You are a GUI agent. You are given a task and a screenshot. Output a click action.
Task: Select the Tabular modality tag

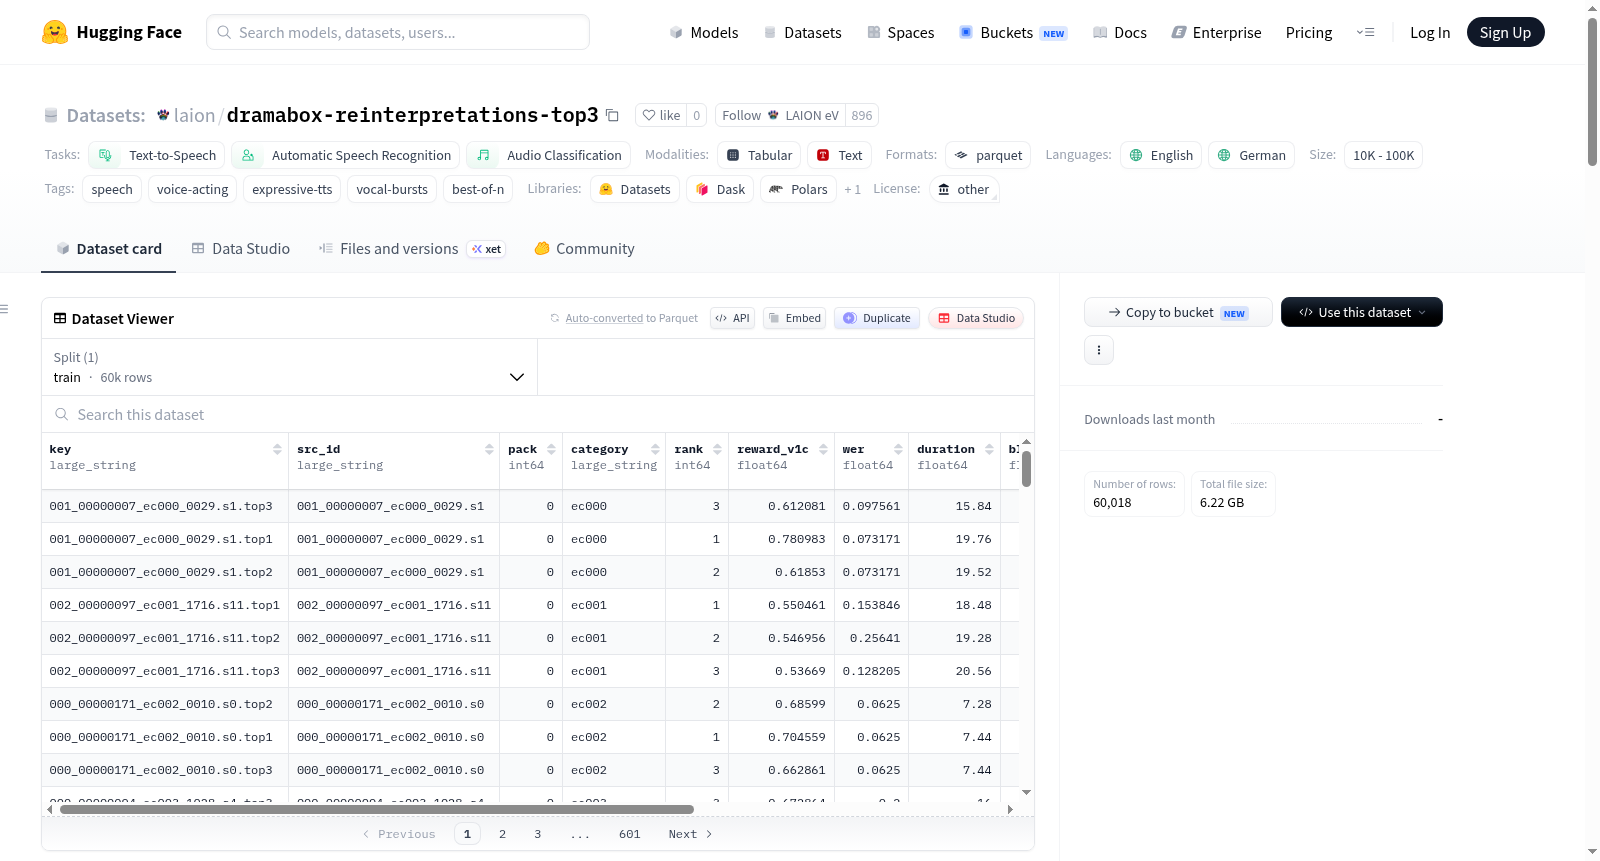tap(759, 155)
